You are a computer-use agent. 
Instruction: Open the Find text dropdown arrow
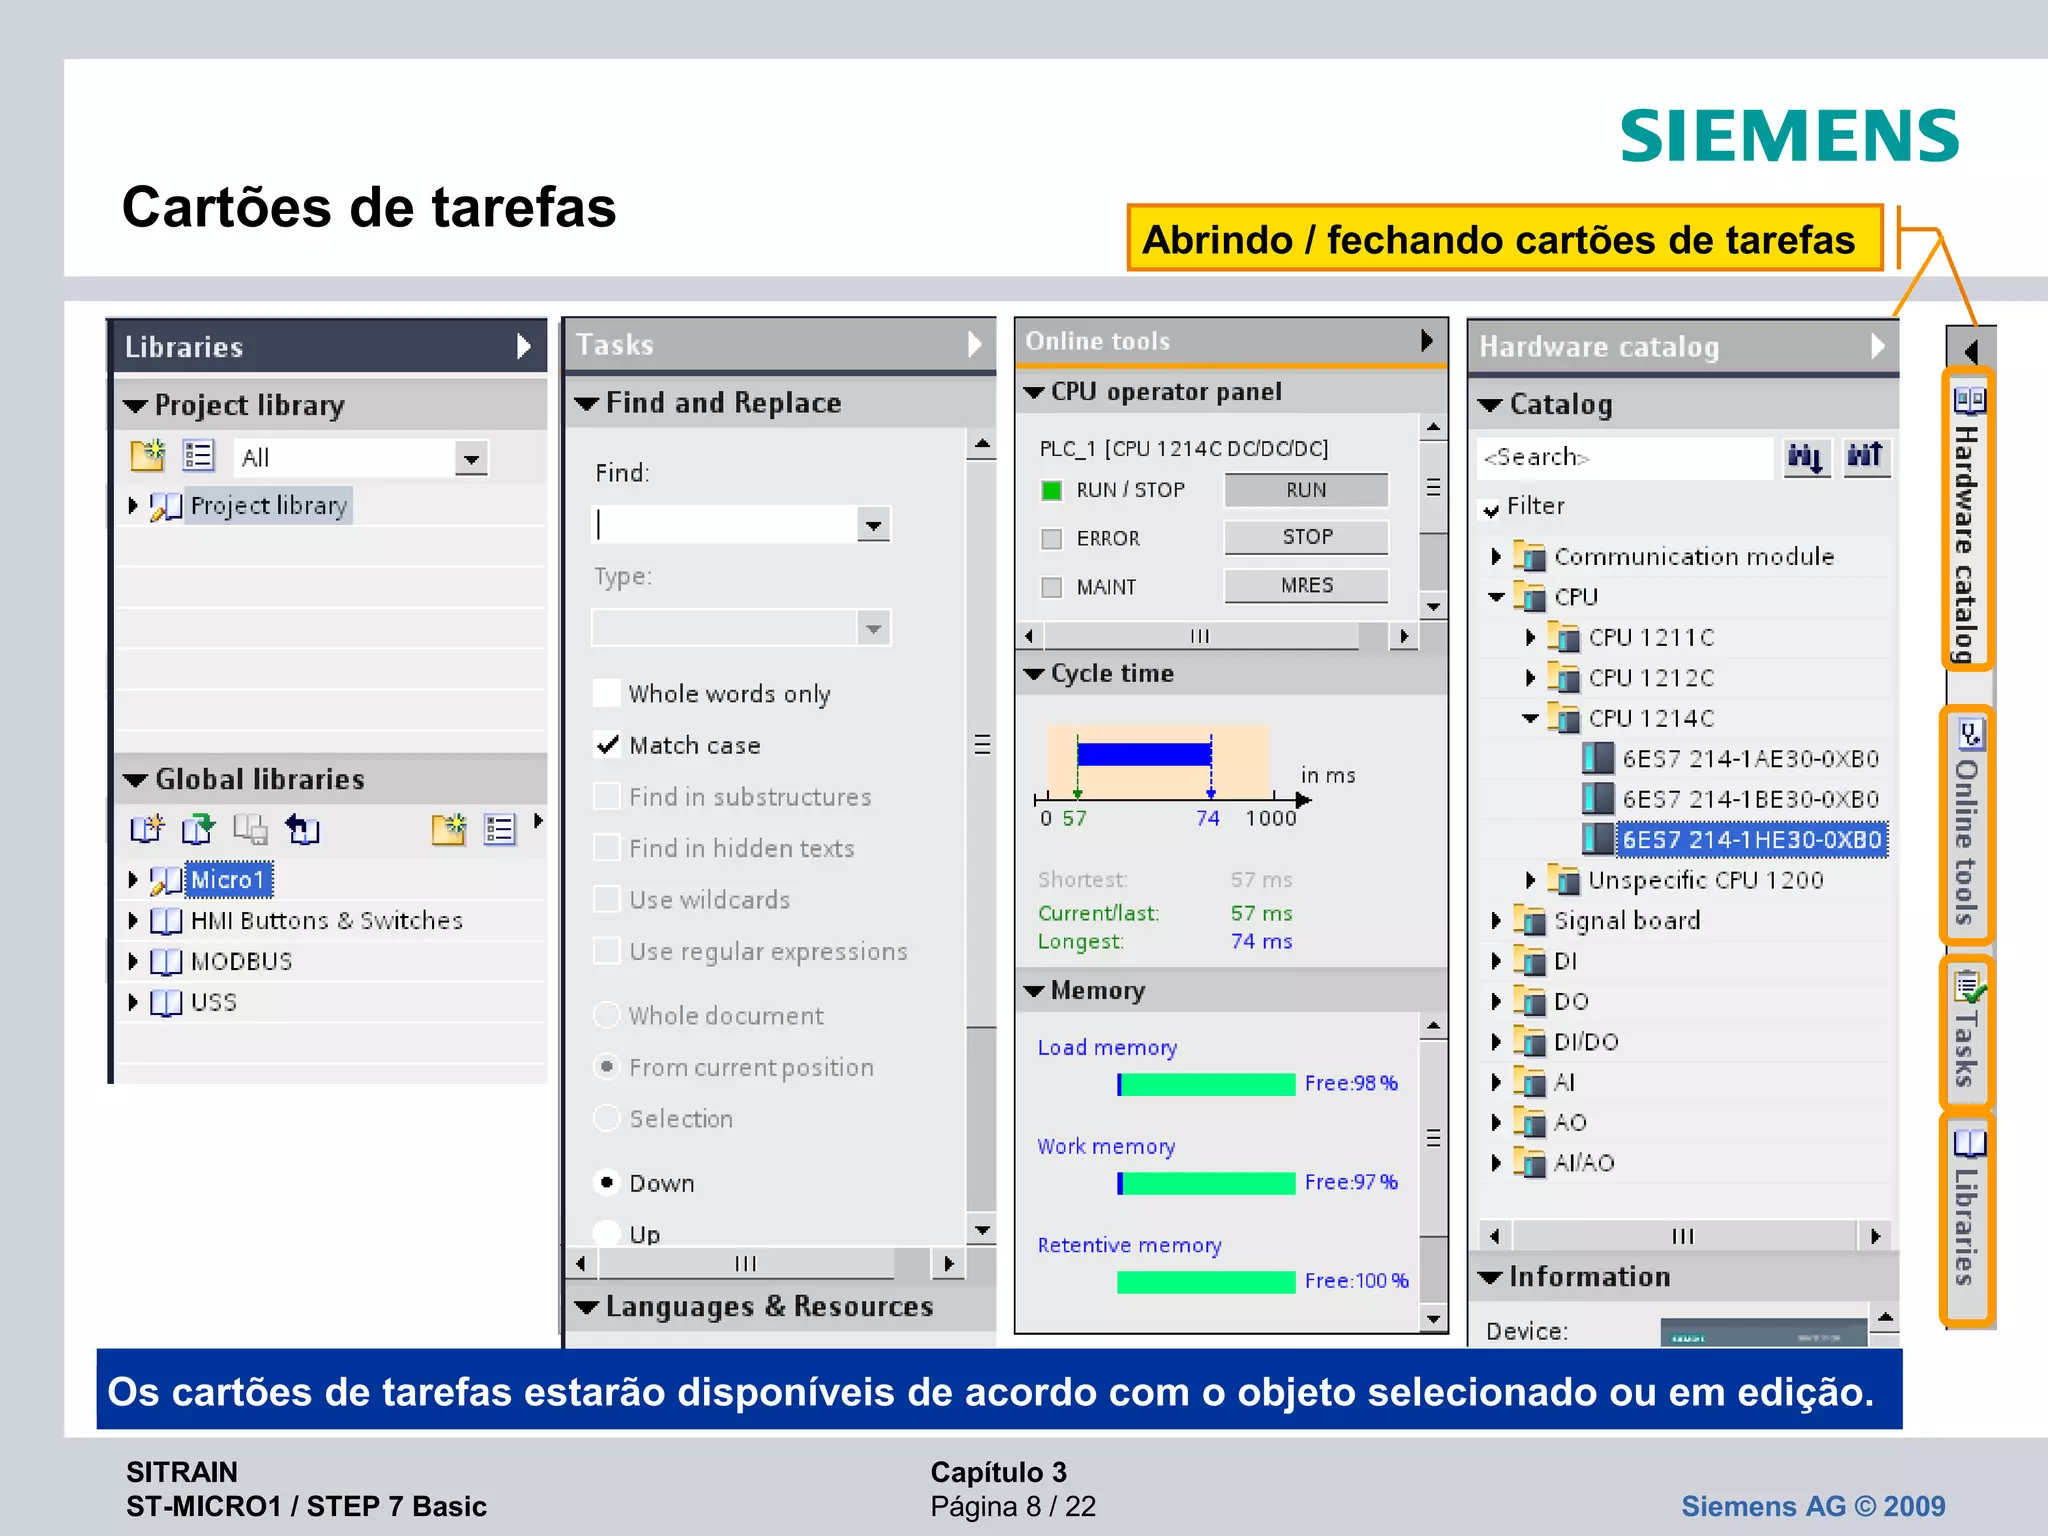point(874,525)
